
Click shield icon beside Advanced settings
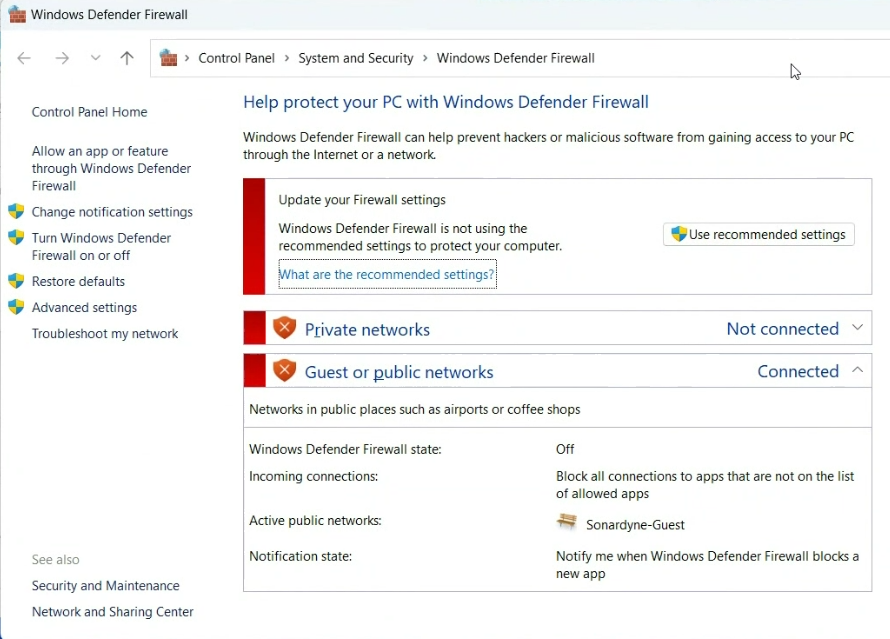point(16,306)
